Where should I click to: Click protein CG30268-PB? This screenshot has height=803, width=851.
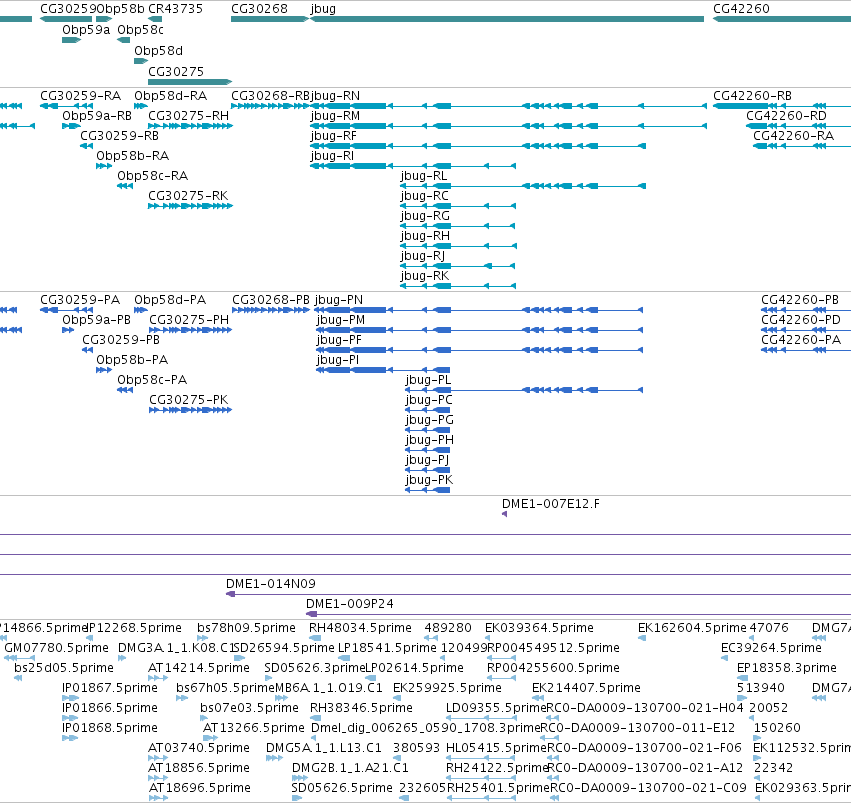point(271,300)
